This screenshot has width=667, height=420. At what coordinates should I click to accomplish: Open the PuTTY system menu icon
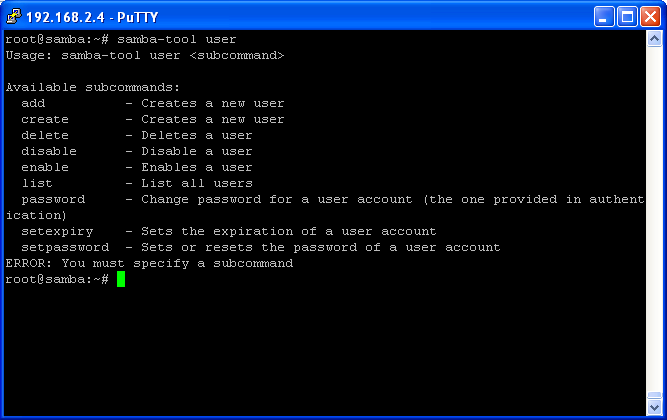[14, 16]
